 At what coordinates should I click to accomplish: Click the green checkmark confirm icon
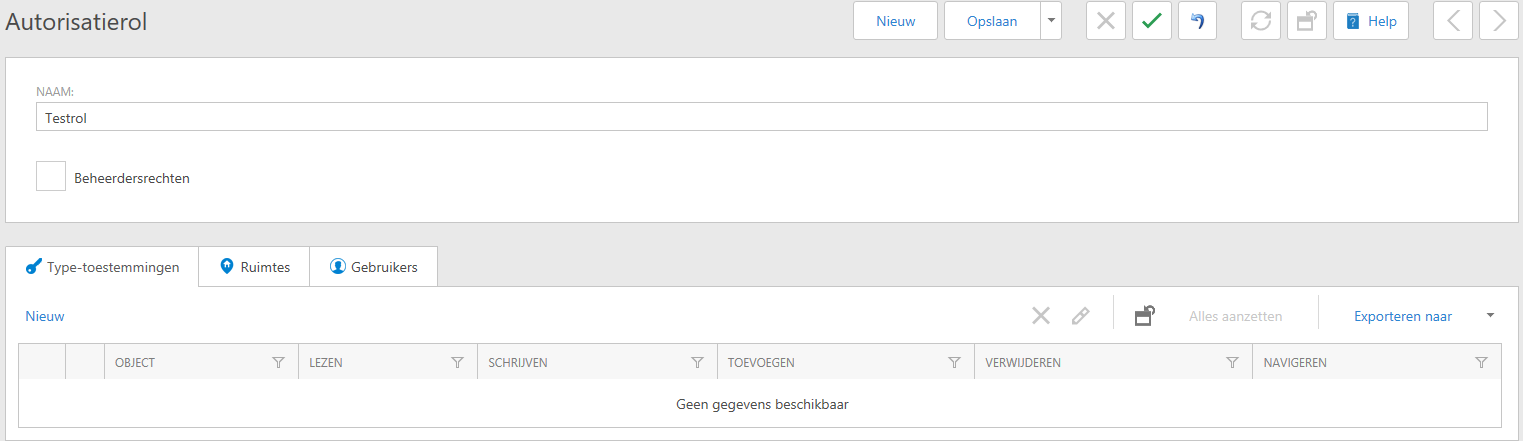pos(1151,21)
